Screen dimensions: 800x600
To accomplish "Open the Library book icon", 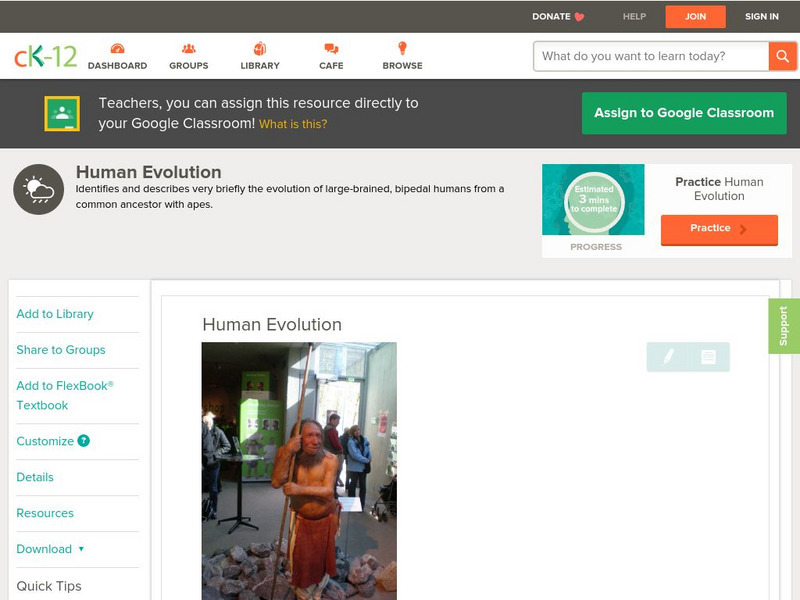I will pos(260,50).
